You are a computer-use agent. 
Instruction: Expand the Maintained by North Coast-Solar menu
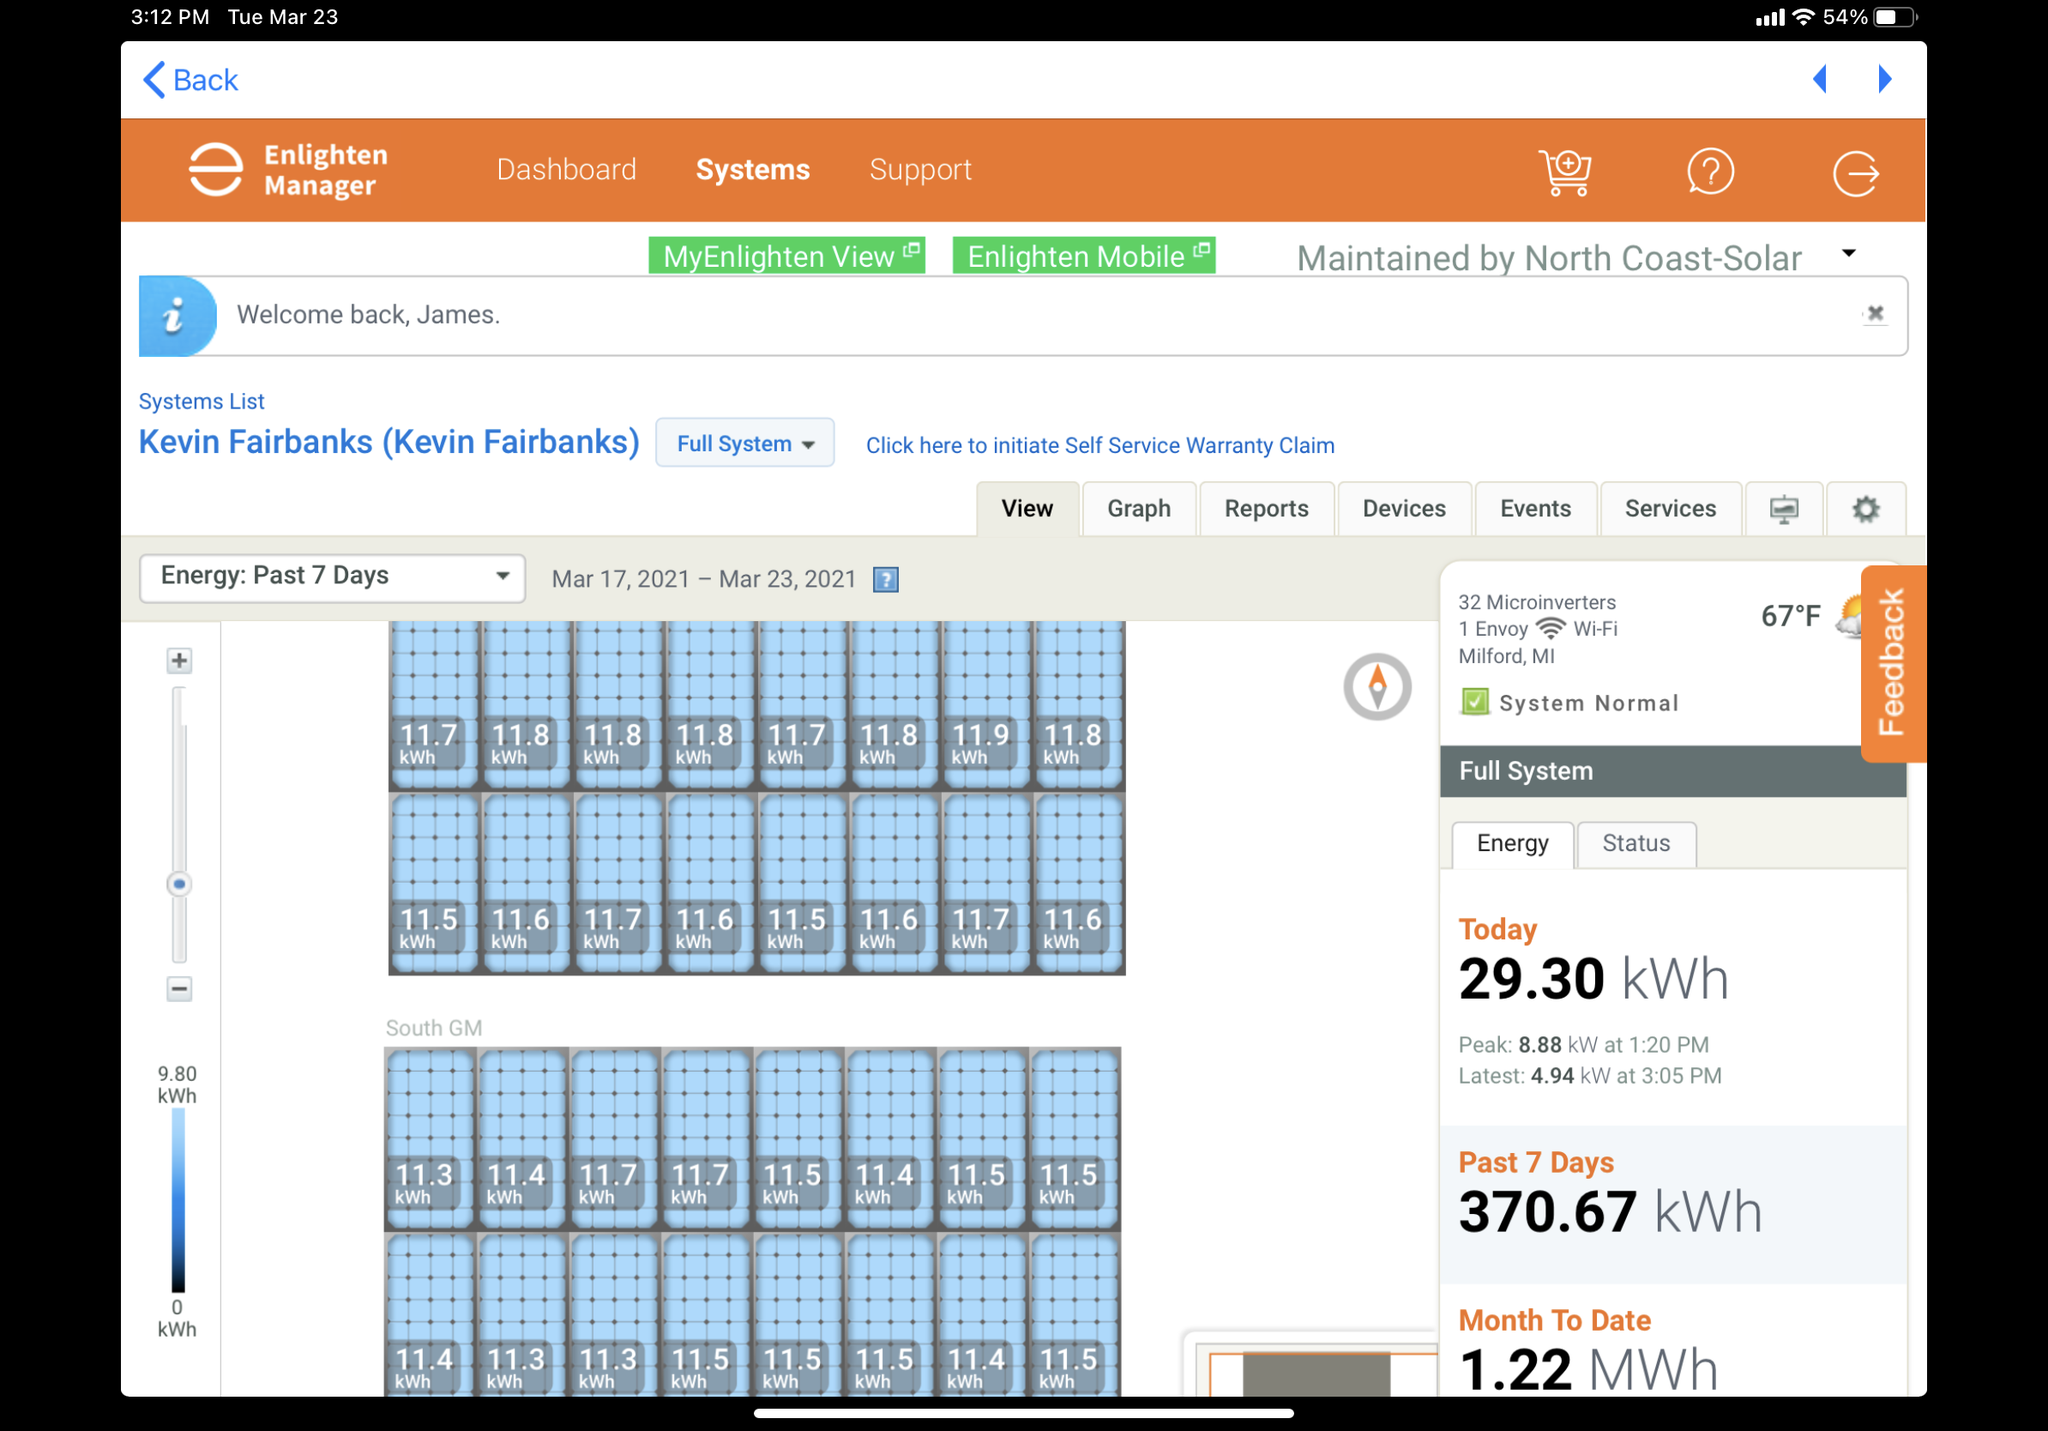[x=1848, y=254]
